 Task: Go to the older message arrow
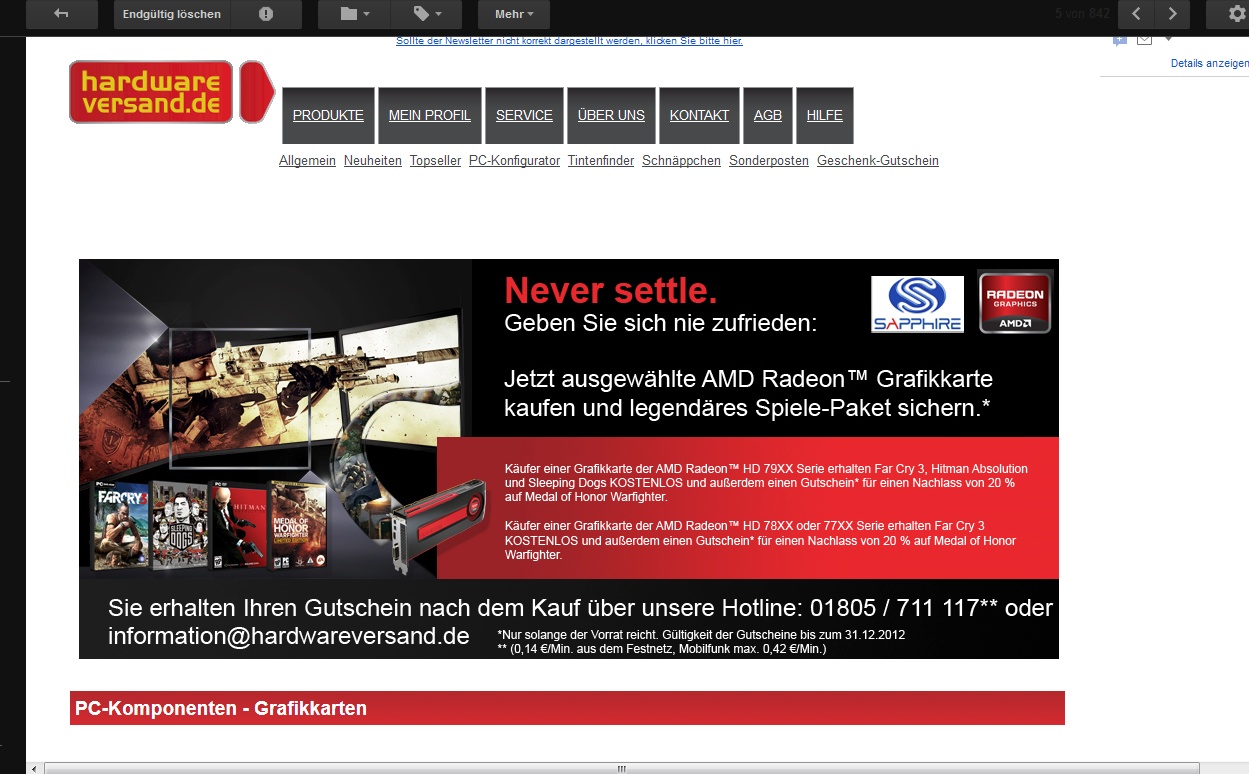pyautogui.click(x=1172, y=14)
